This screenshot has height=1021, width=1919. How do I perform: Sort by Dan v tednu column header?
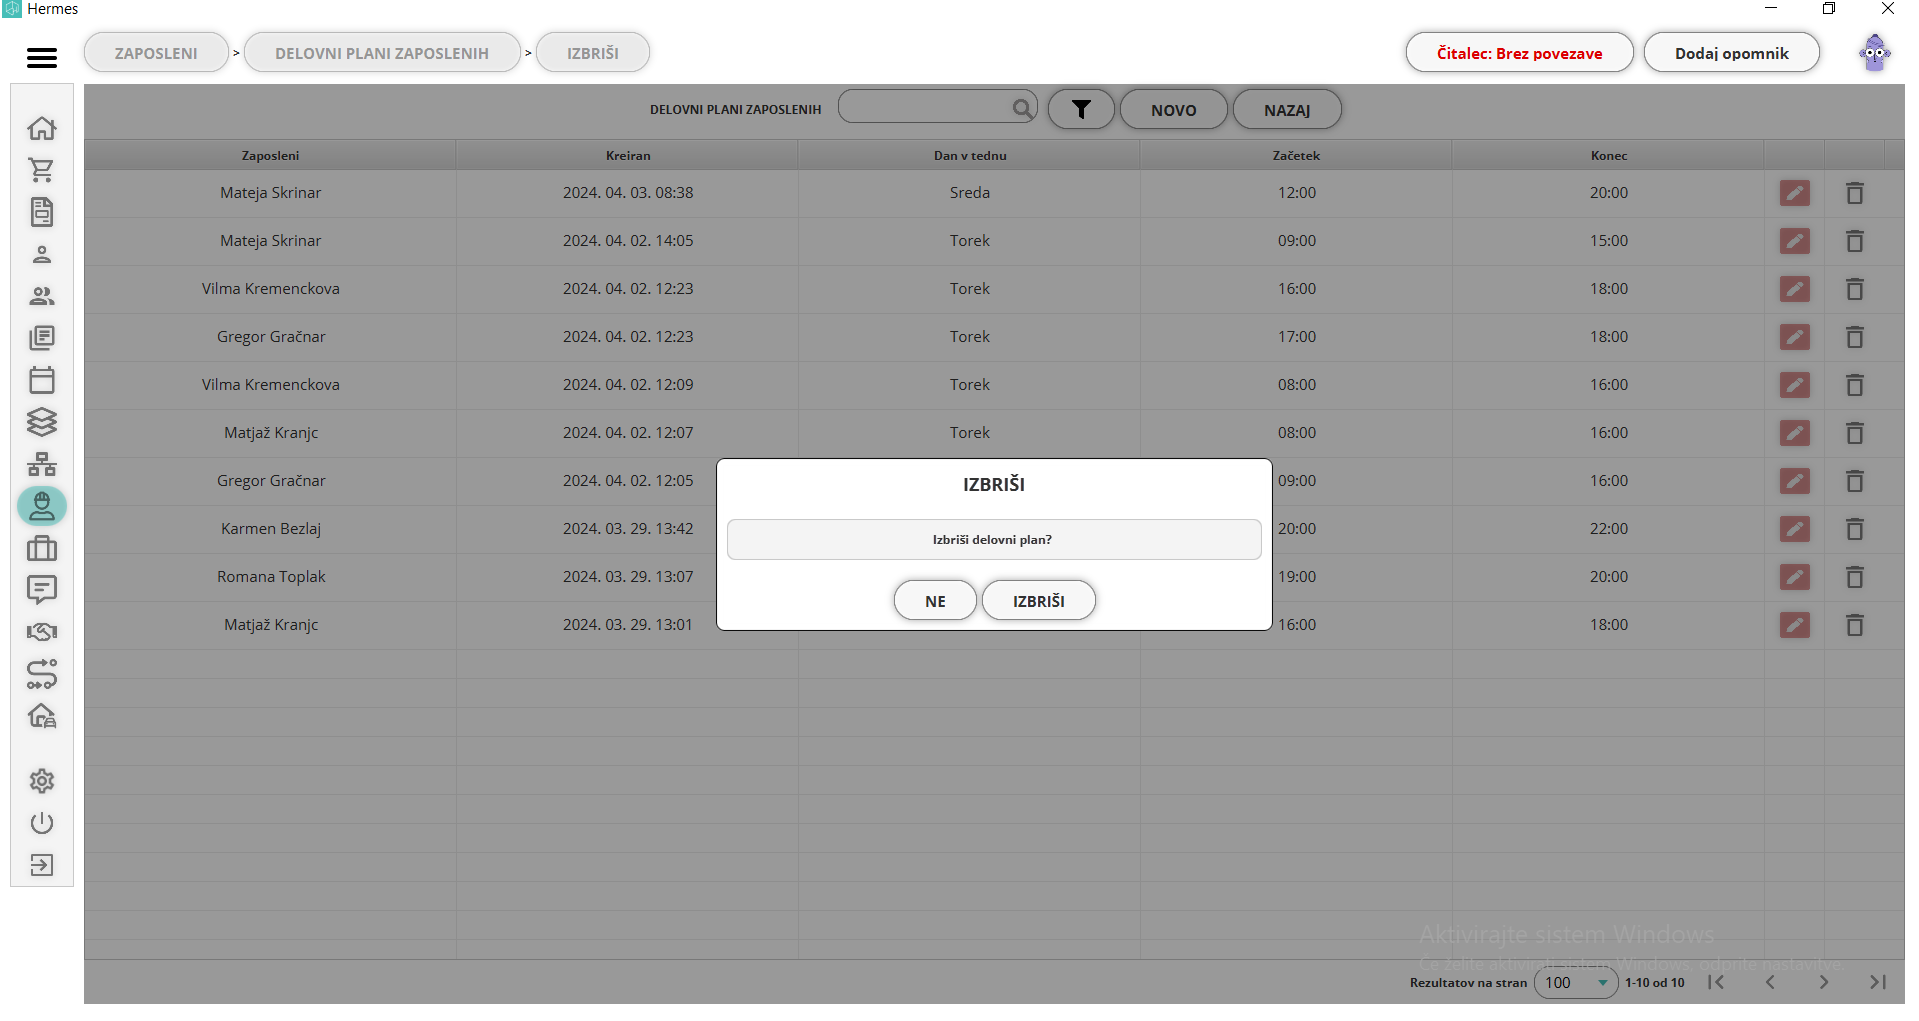[x=970, y=156]
